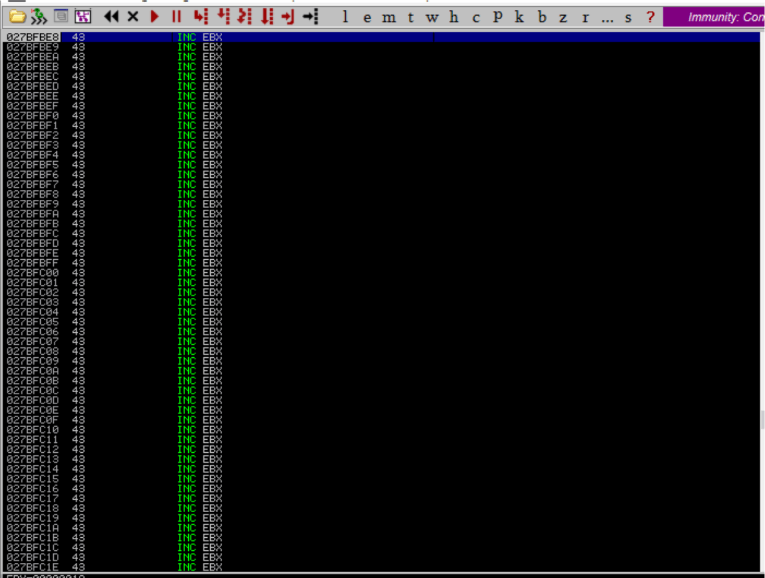Image resolution: width=765 pixels, height=578 pixels.
Task: Select disassembly row 027BFC13
Action: tap(382, 459)
